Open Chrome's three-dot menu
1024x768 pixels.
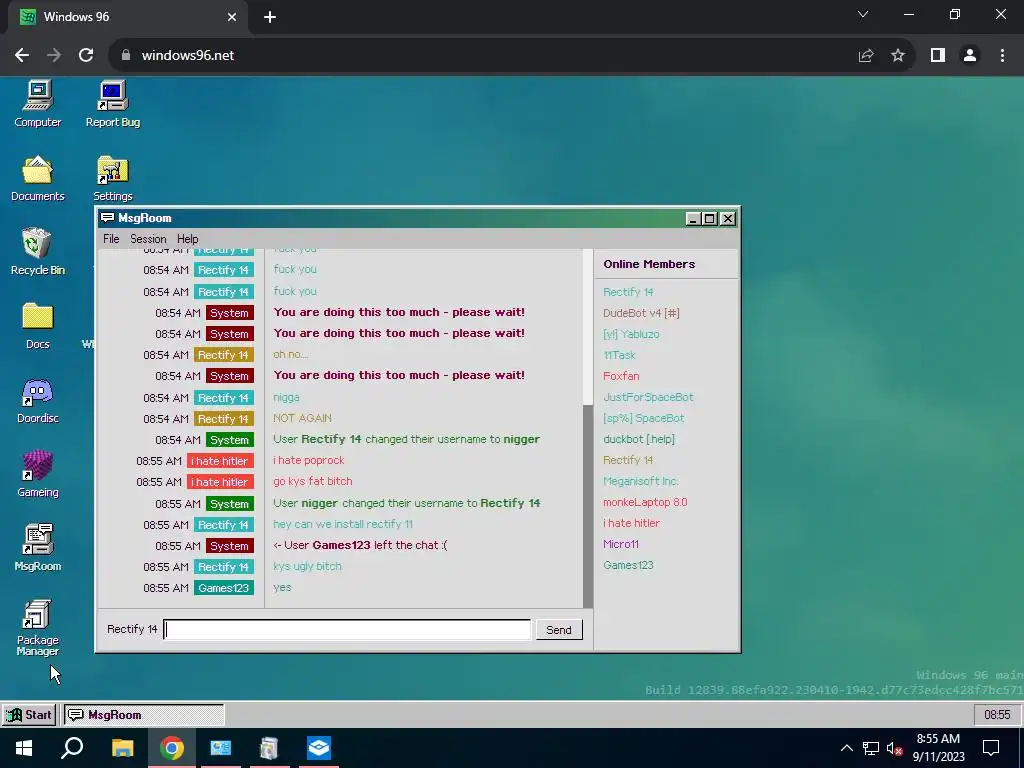[1002, 56]
